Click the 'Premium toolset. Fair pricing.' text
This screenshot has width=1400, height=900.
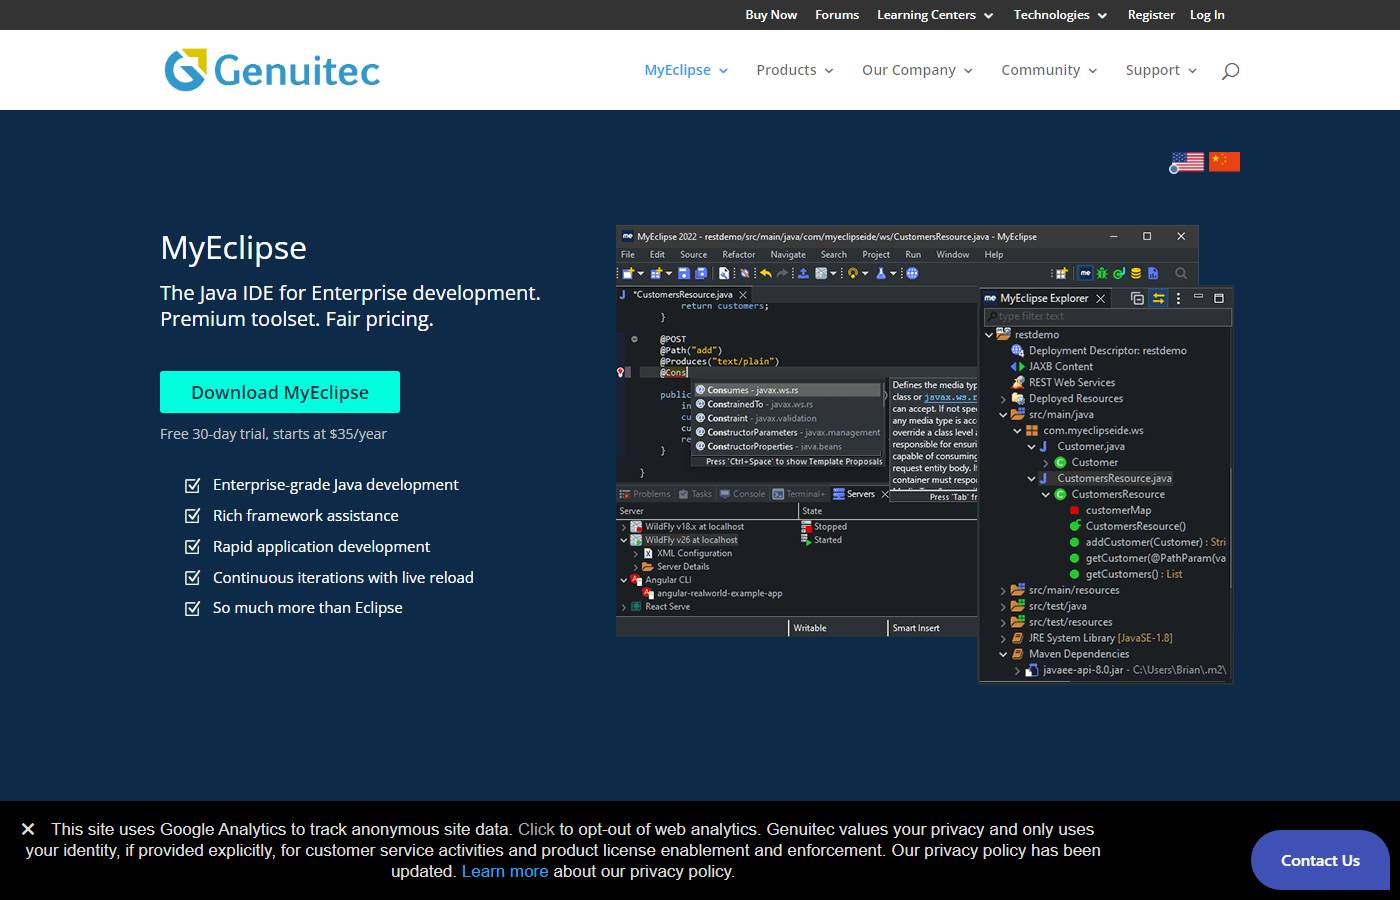click(297, 319)
